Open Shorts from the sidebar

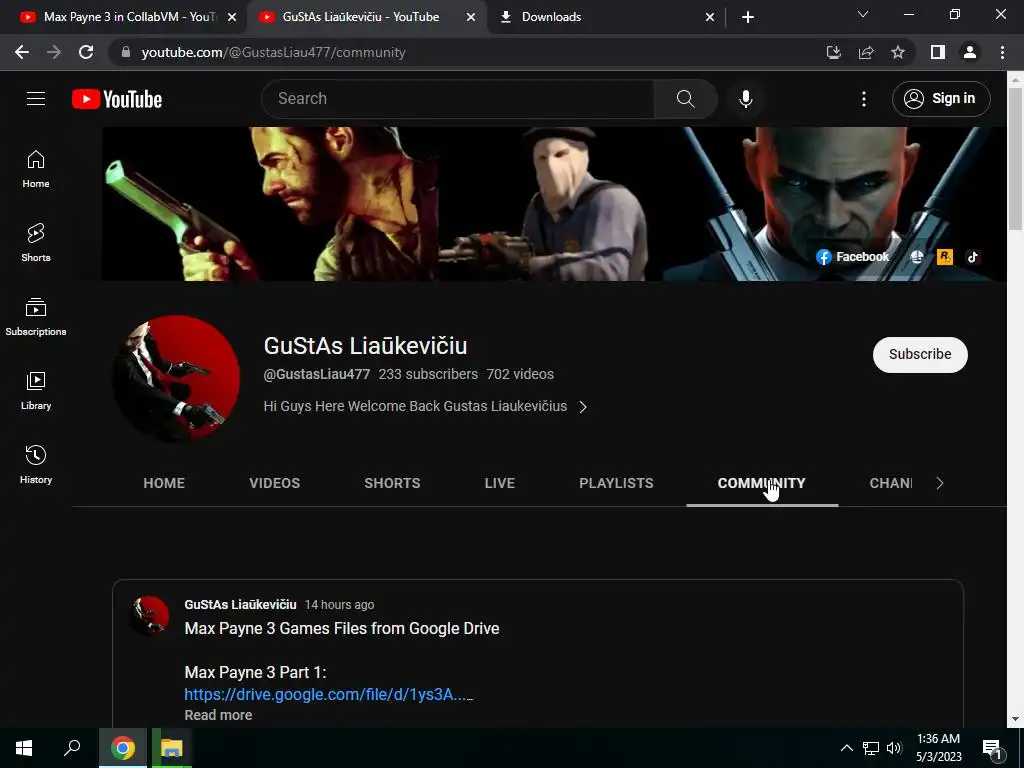point(36,242)
